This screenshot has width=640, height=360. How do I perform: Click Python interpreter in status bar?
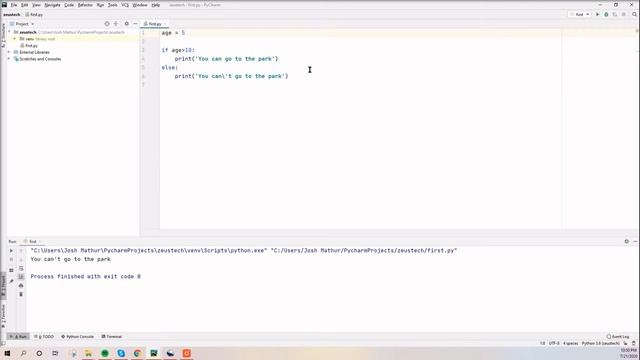tap(600, 344)
